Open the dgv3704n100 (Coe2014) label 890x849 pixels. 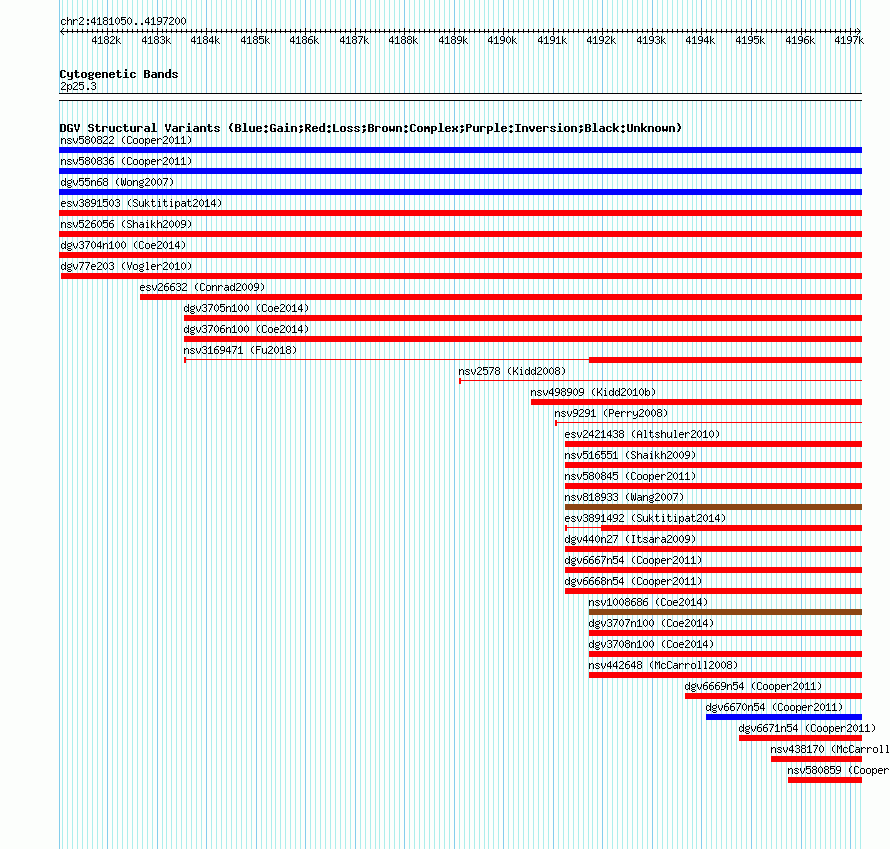click(x=123, y=245)
